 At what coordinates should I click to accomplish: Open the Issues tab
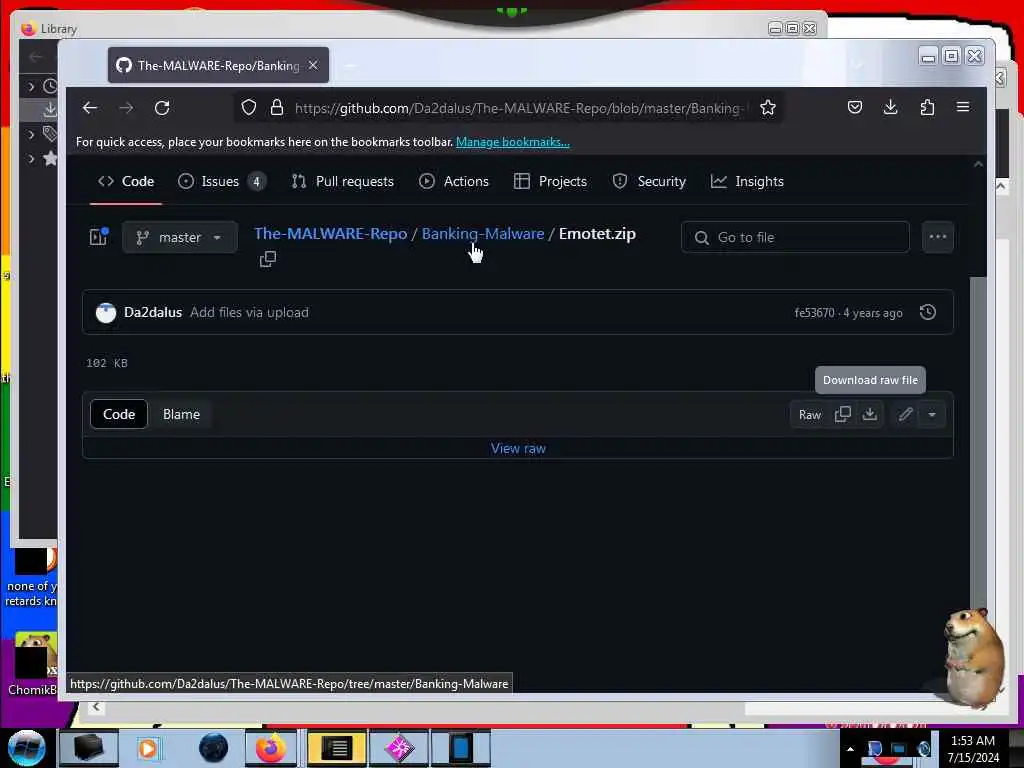(222, 182)
